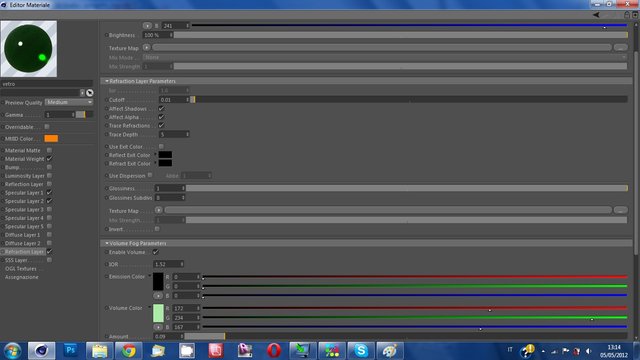
Task: Launch Google Chrome from the taskbar
Action: pyautogui.click(x=129, y=351)
